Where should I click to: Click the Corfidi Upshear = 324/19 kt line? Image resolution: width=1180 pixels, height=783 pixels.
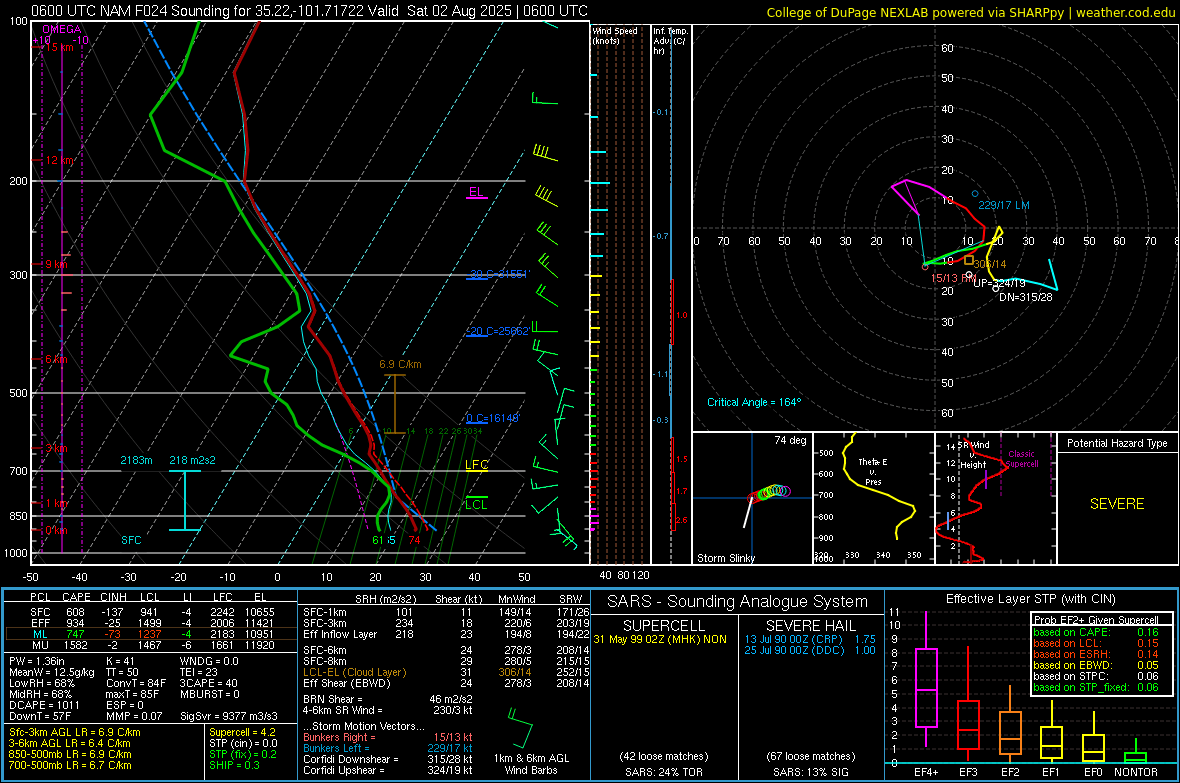pyautogui.click(x=388, y=769)
